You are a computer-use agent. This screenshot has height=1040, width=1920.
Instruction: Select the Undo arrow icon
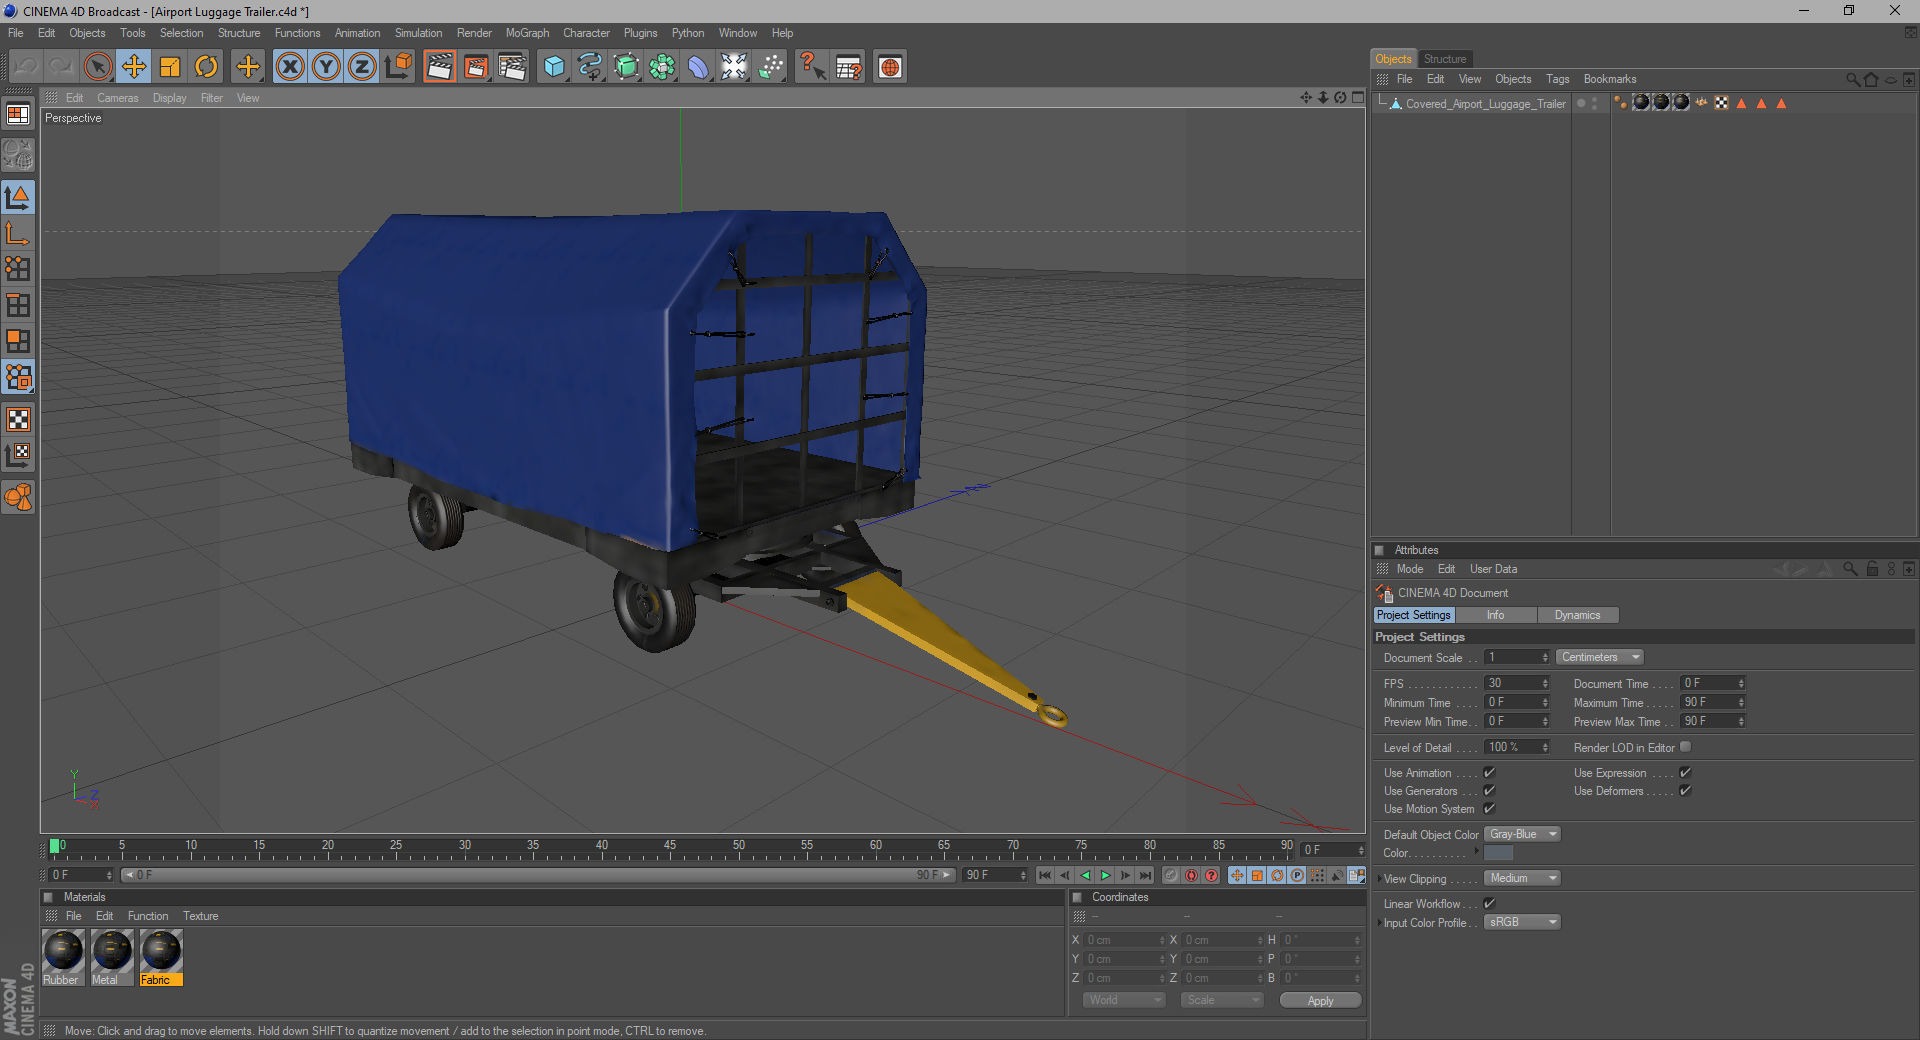(x=26, y=67)
